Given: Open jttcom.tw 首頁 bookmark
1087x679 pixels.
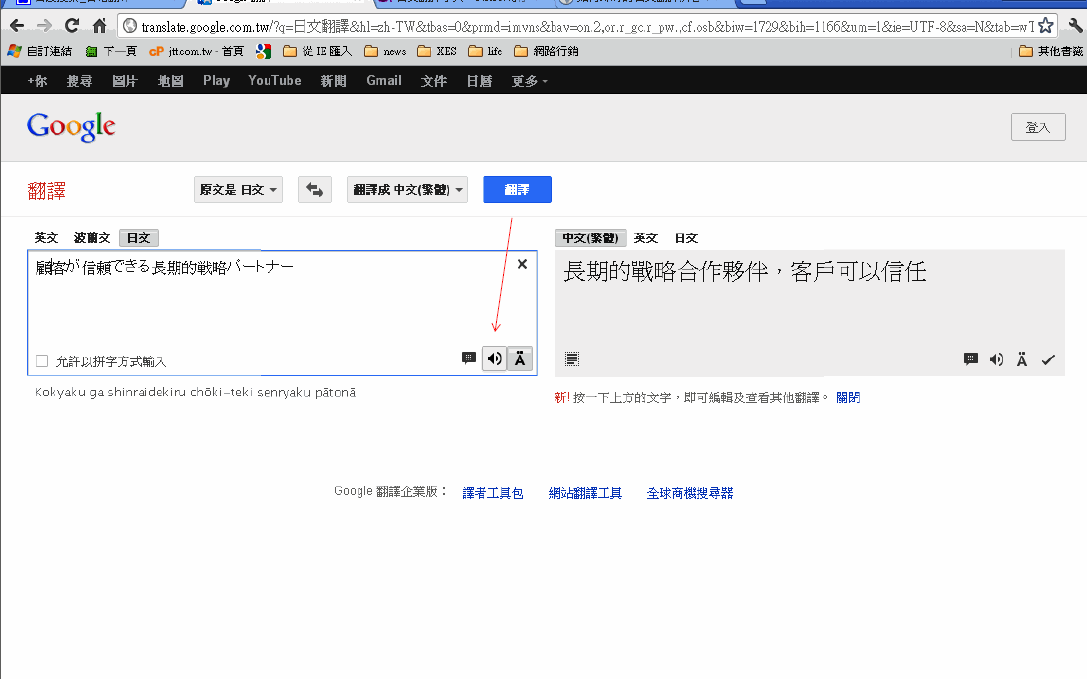Looking at the screenshot, I should pyautogui.click(x=196, y=51).
